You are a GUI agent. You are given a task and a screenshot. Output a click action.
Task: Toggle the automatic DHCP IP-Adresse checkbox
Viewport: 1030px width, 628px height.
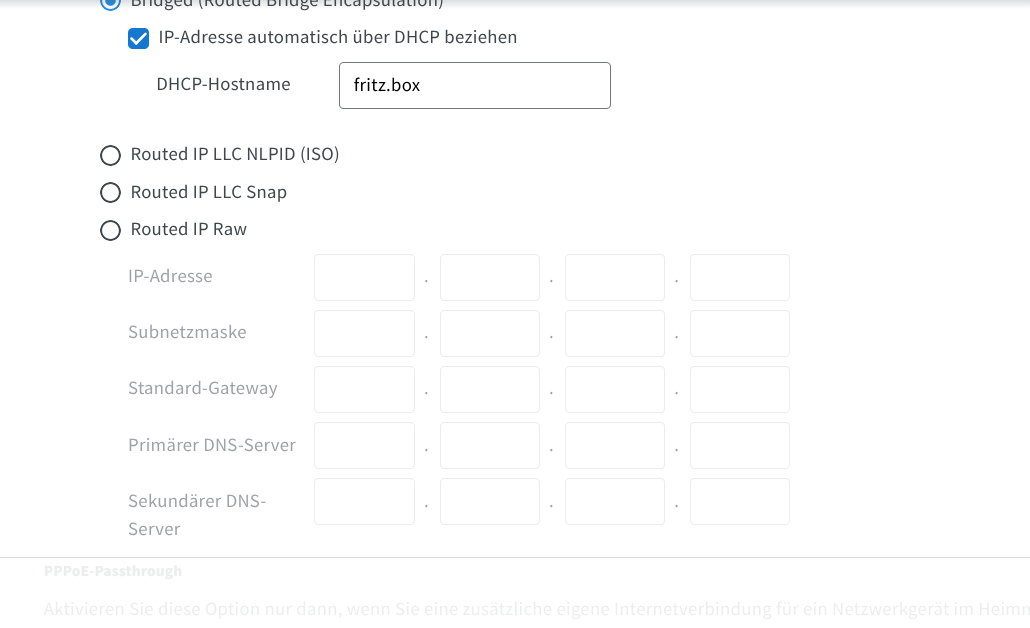pos(139,39)
